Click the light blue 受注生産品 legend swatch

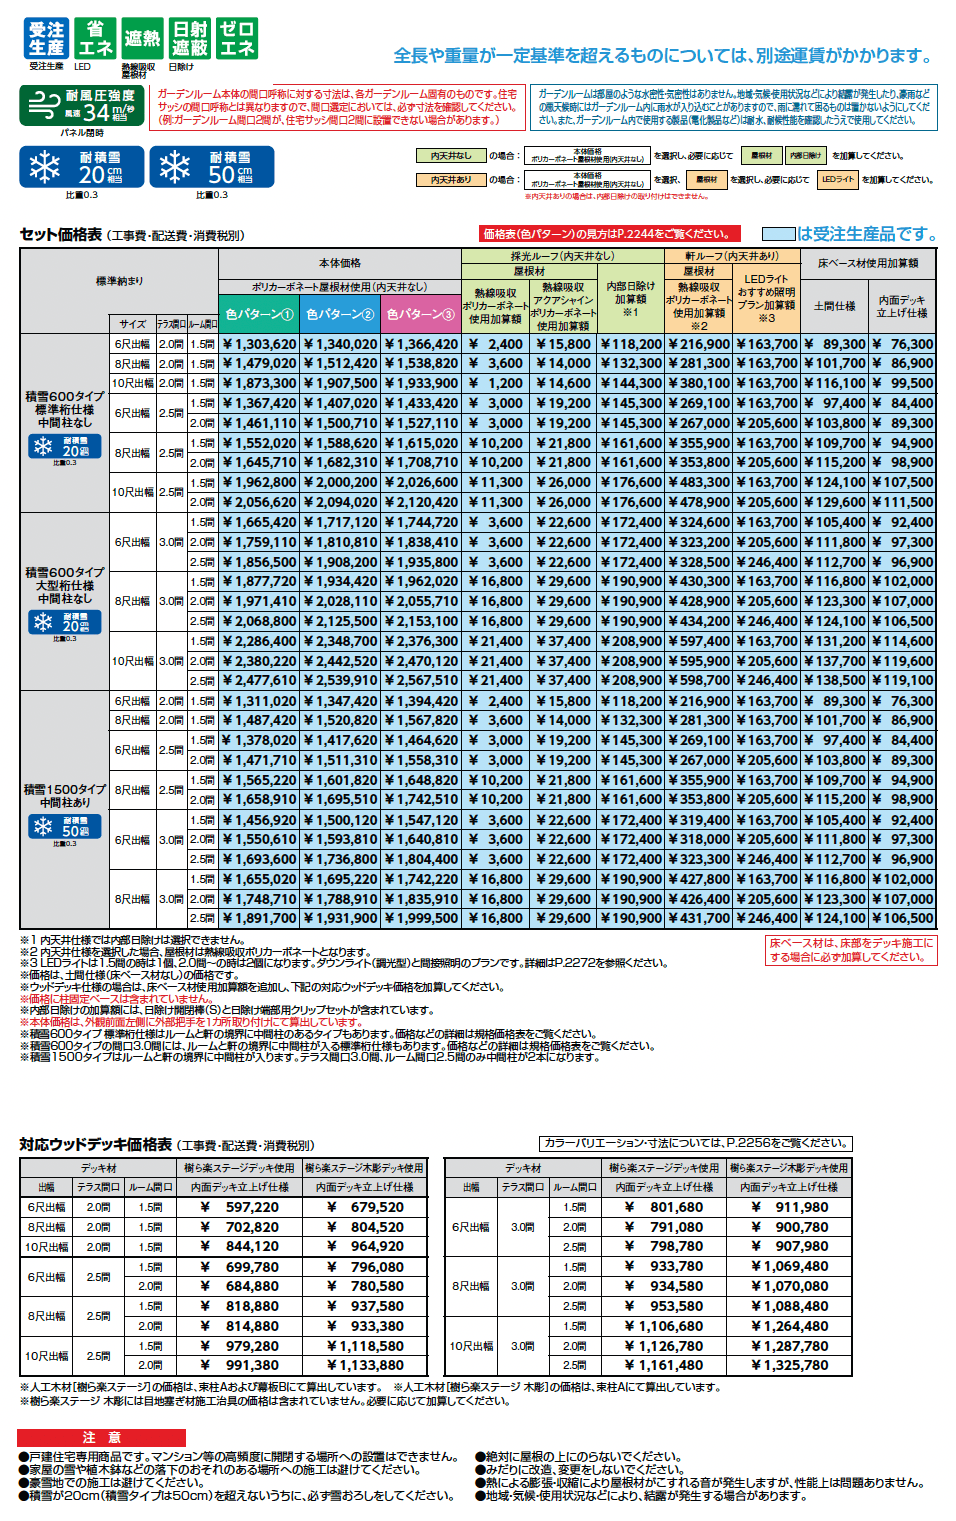(x=778, y=234)
